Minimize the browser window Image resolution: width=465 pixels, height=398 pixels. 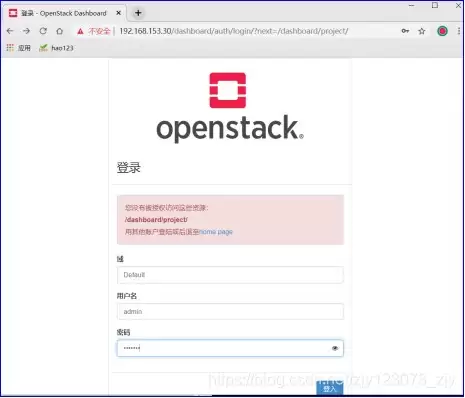pyautogui.click(x=412, y=5)
